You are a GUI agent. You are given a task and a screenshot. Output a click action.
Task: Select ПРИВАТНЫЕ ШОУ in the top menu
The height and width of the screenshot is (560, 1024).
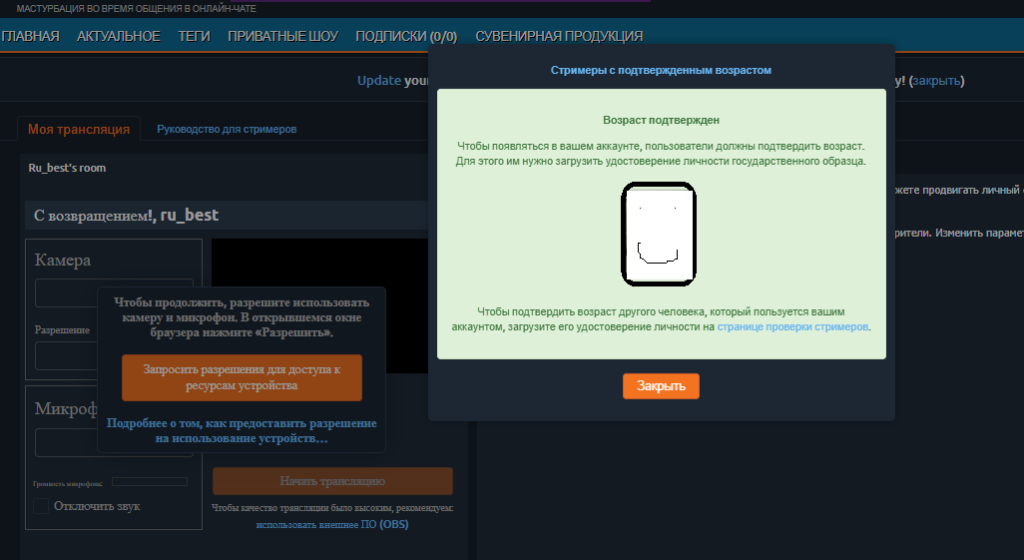(284, 36)
